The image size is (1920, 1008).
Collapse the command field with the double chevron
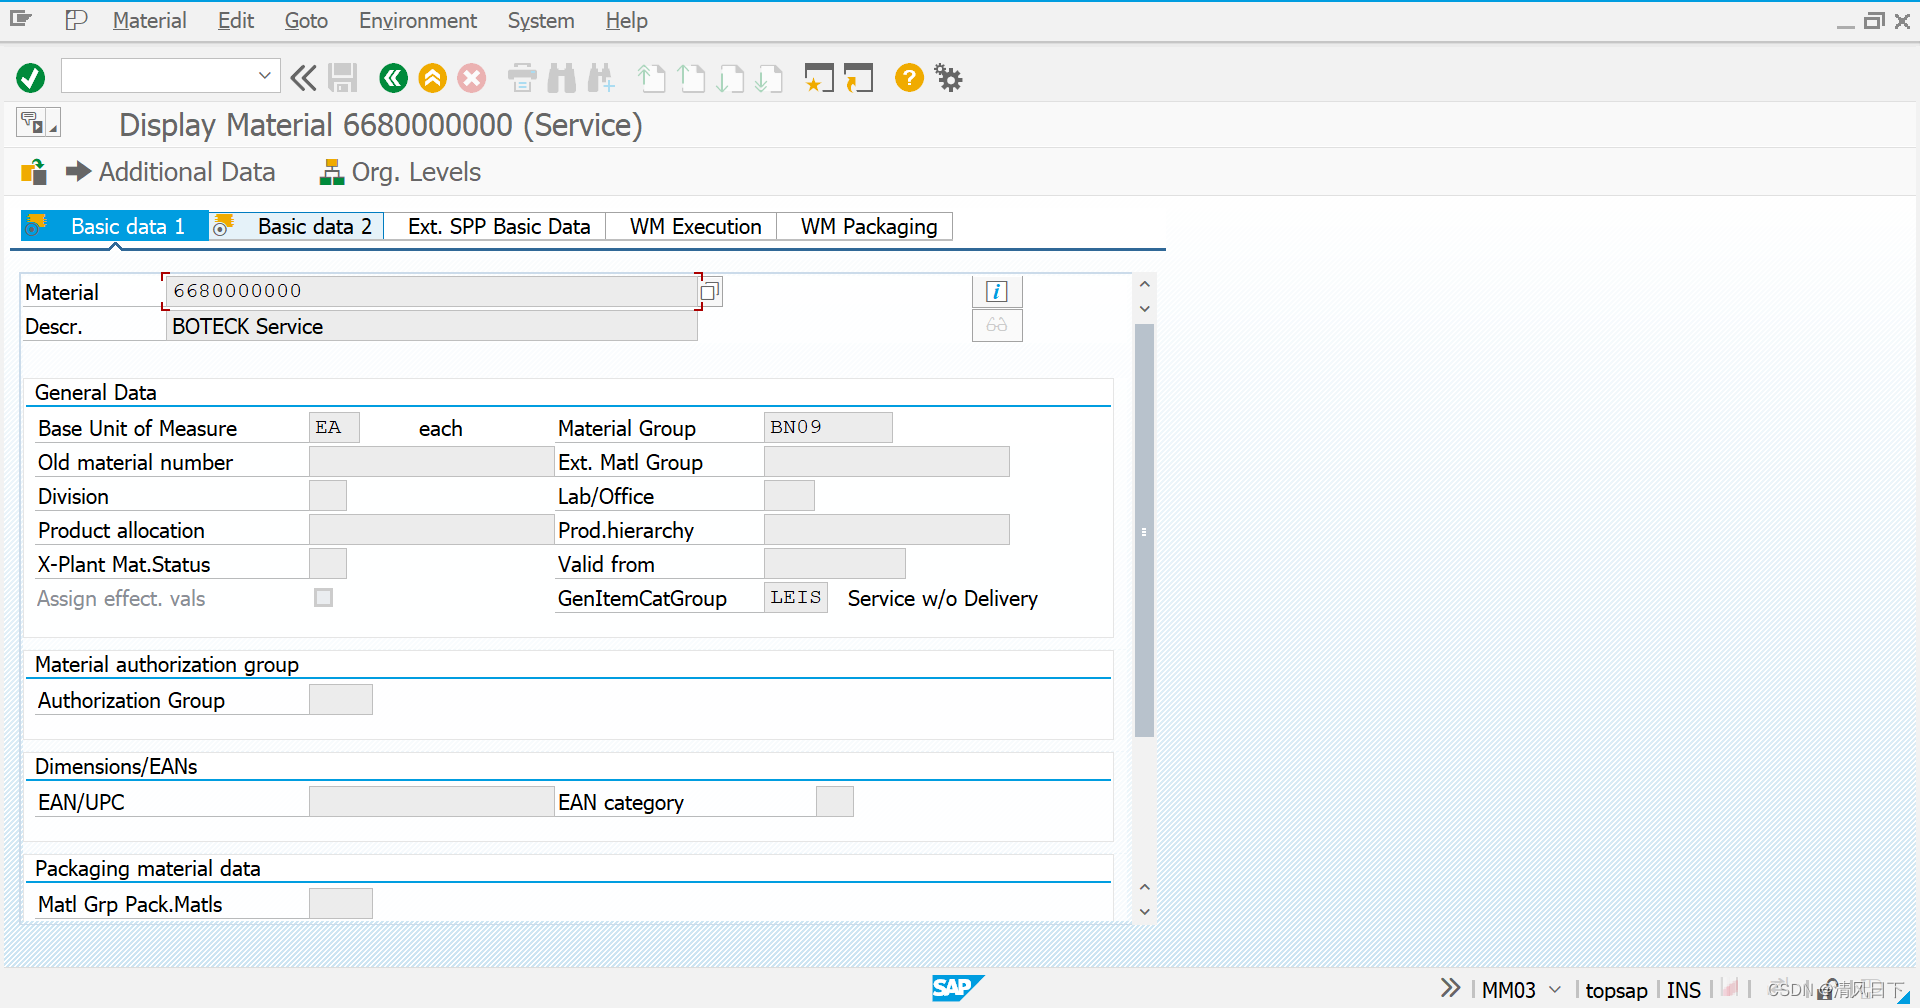(303, 78)
